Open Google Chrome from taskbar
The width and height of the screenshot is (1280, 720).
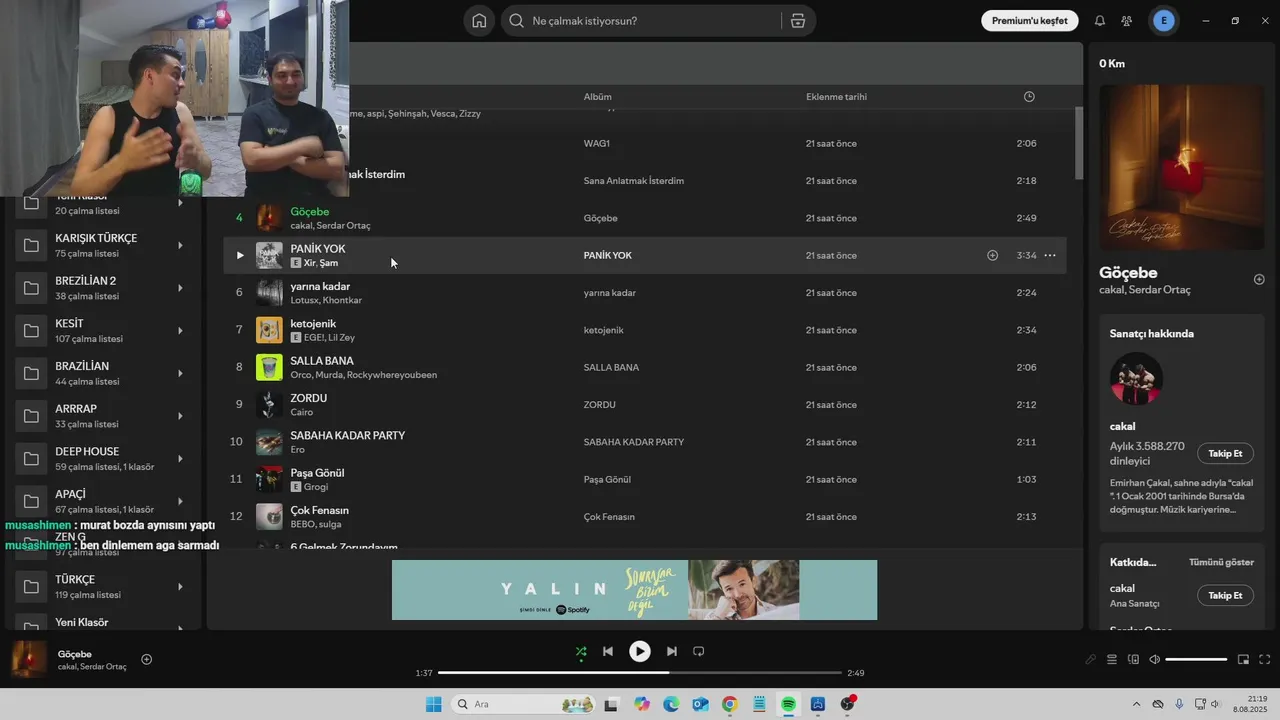729,704
